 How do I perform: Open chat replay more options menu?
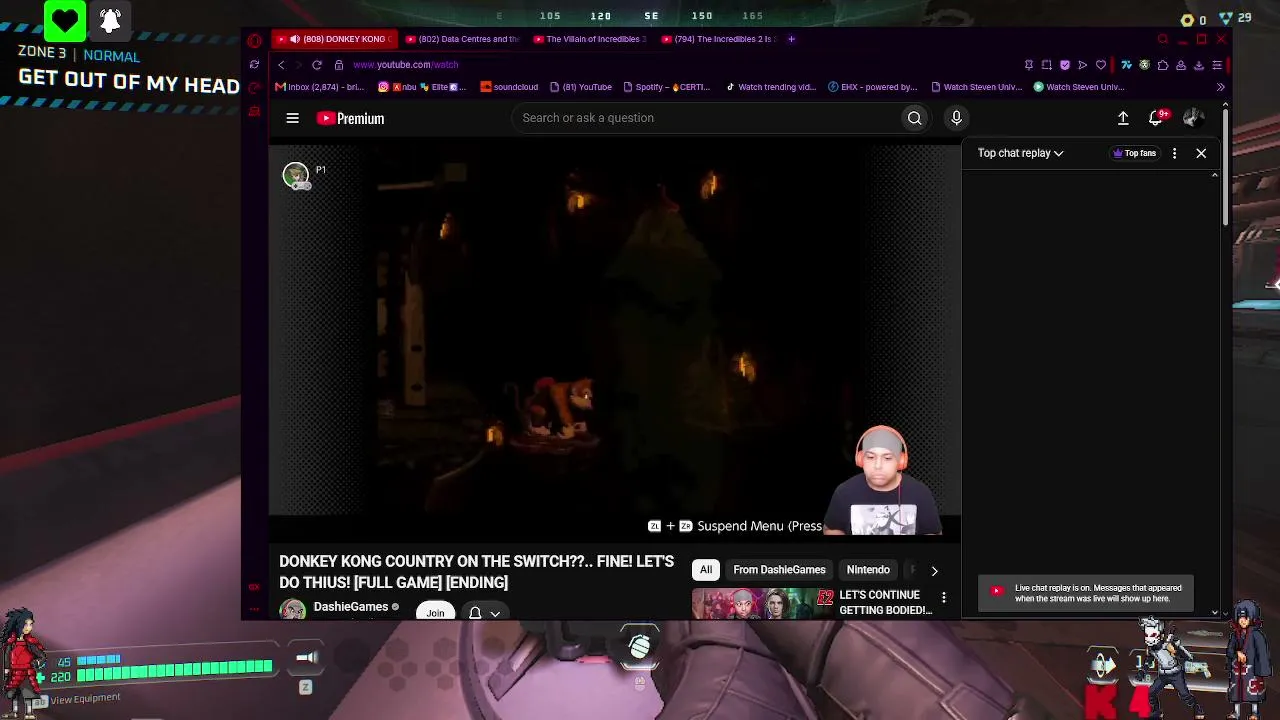[1174, 153]
